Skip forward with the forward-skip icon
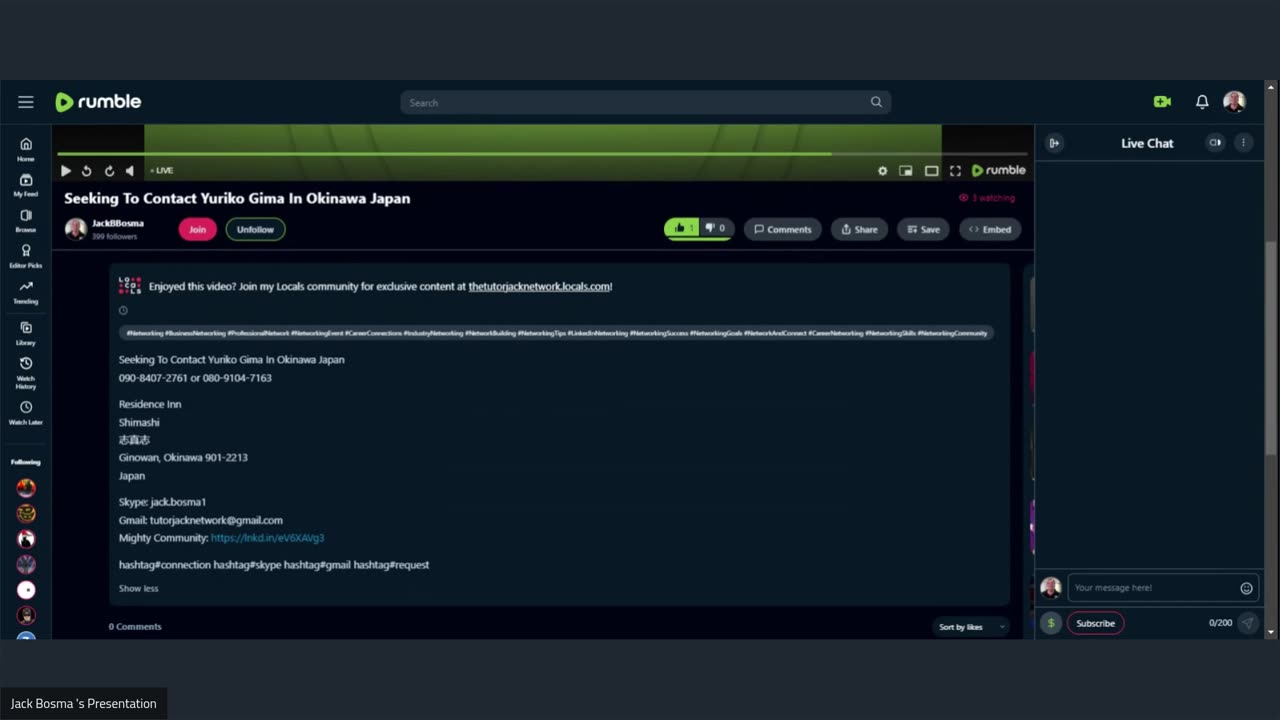The height and width of the screenshot is (720, 1280). coord(109,171)
